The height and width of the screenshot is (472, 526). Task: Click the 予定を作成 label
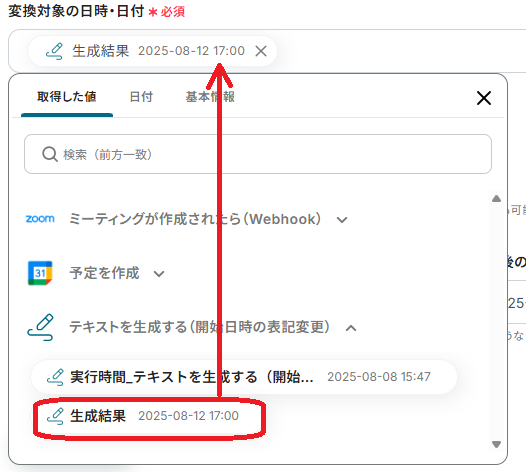click(x=104, y=273)
